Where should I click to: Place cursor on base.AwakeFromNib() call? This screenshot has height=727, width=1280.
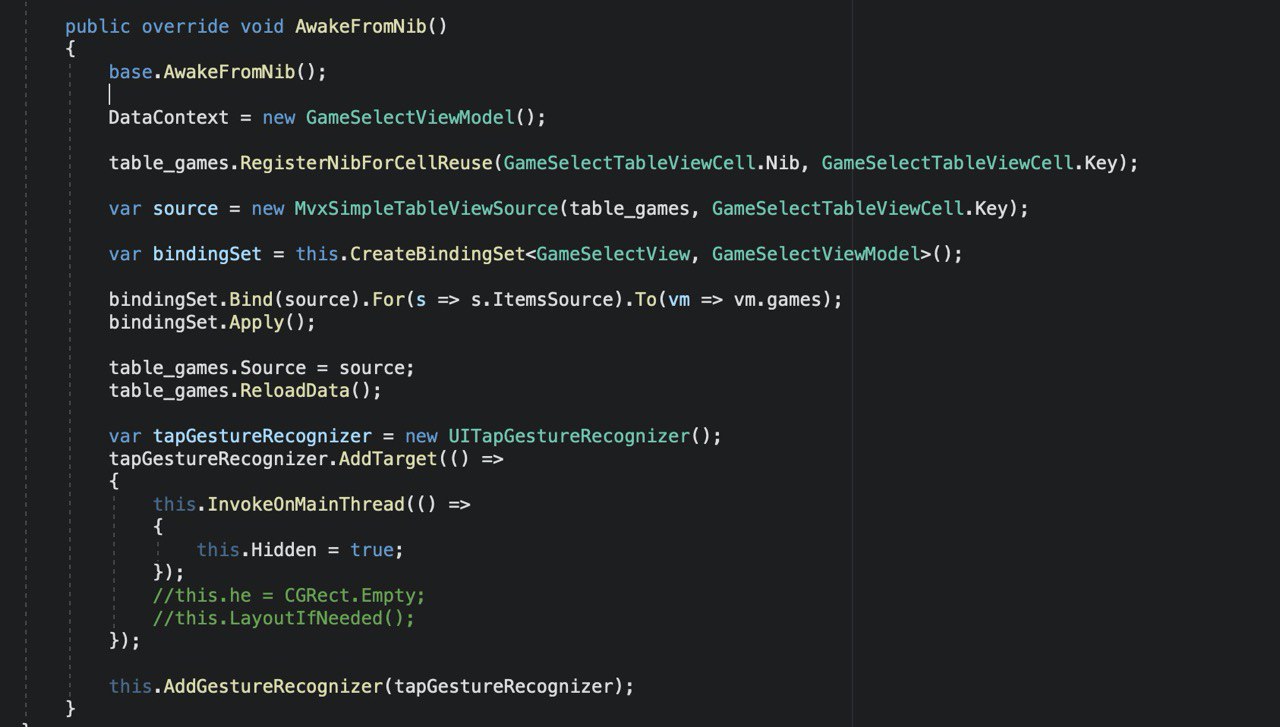tap(218, 72)
